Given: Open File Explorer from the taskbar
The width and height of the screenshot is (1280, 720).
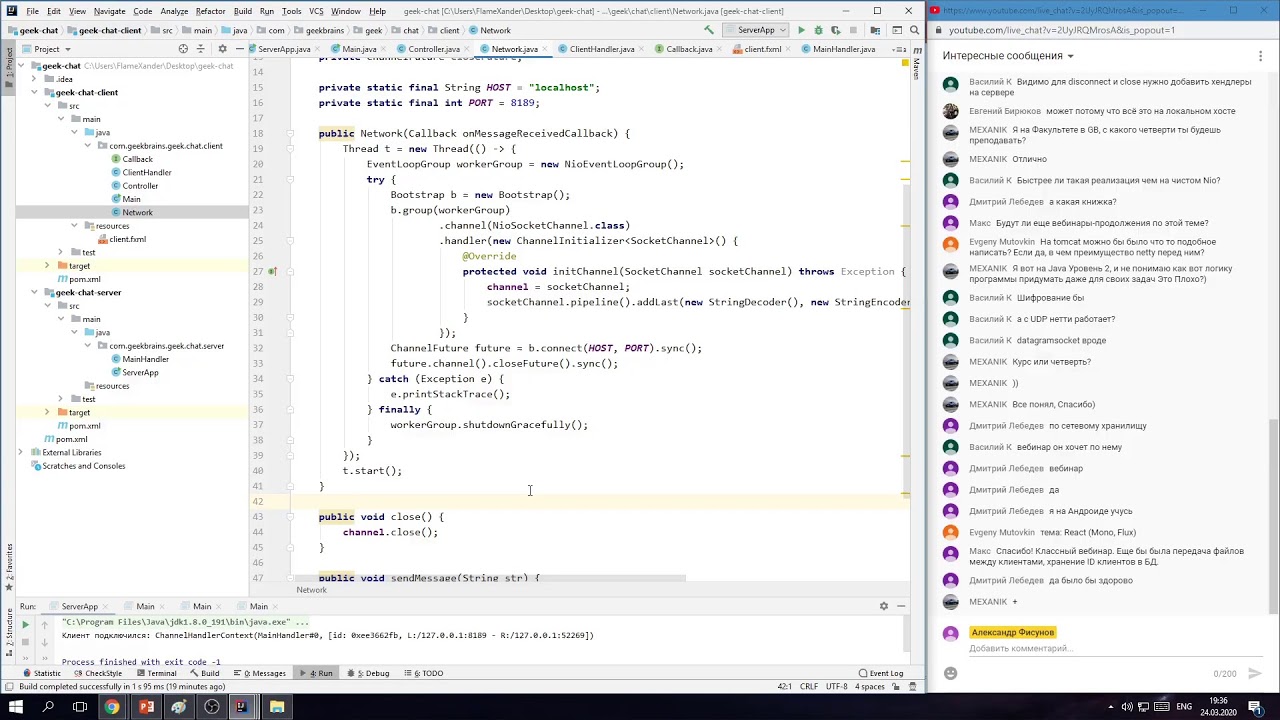Looking at the screenshot, I should (x=277, y=707).
